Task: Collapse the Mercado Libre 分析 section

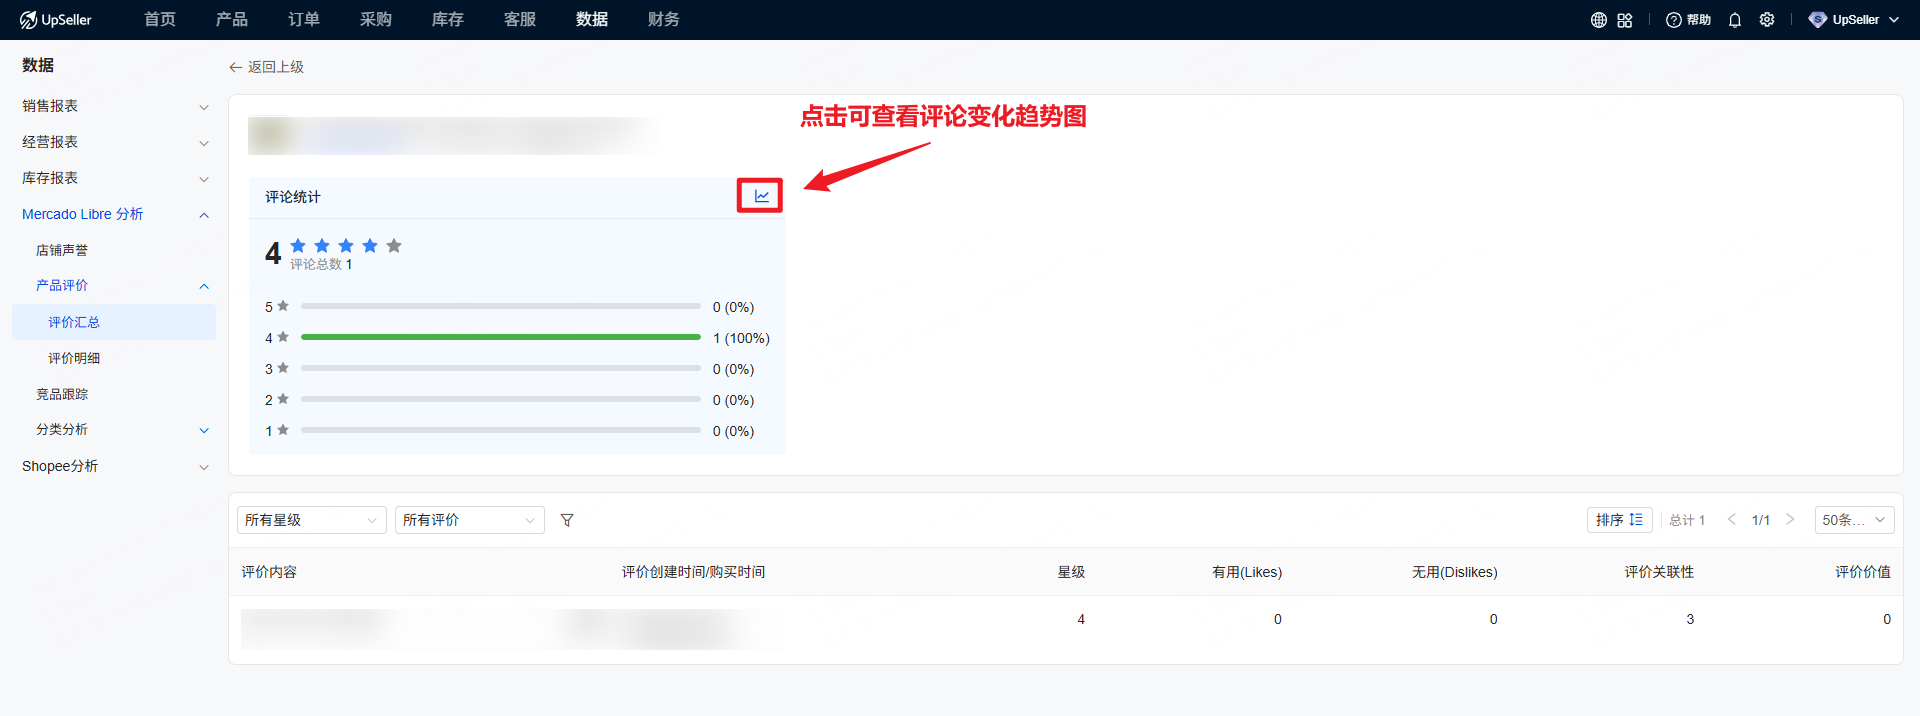Action: [115, 214]
